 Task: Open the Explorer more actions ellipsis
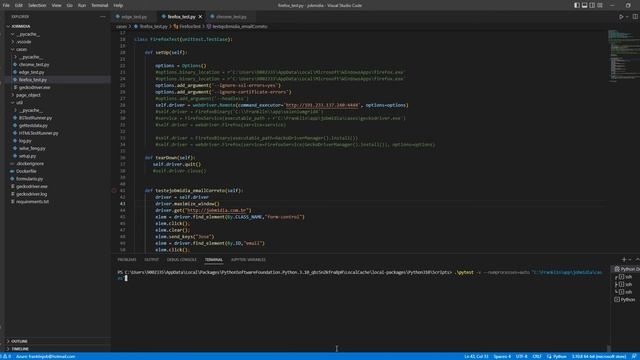pos(102,17)
